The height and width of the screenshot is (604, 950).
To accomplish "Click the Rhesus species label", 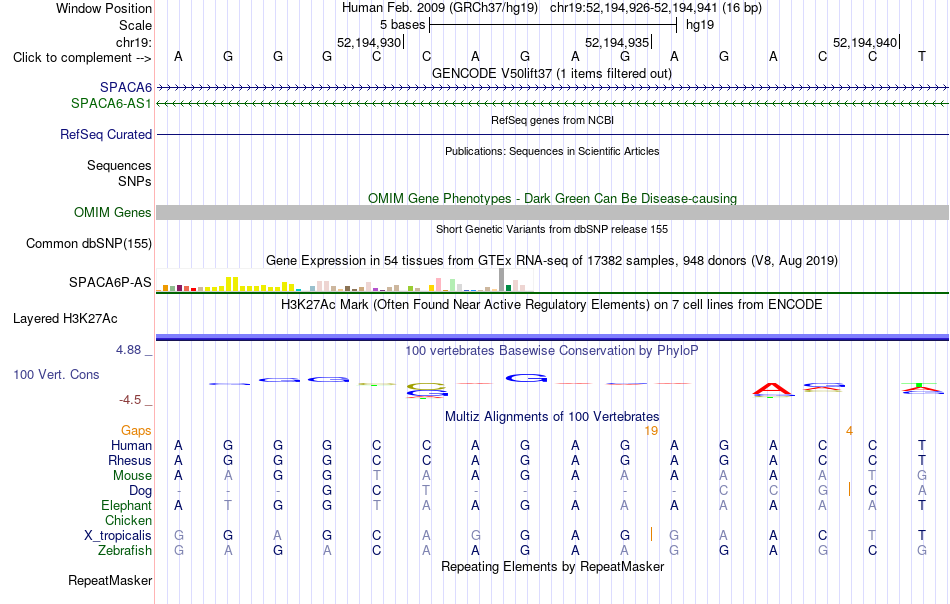I will point(130,460).
